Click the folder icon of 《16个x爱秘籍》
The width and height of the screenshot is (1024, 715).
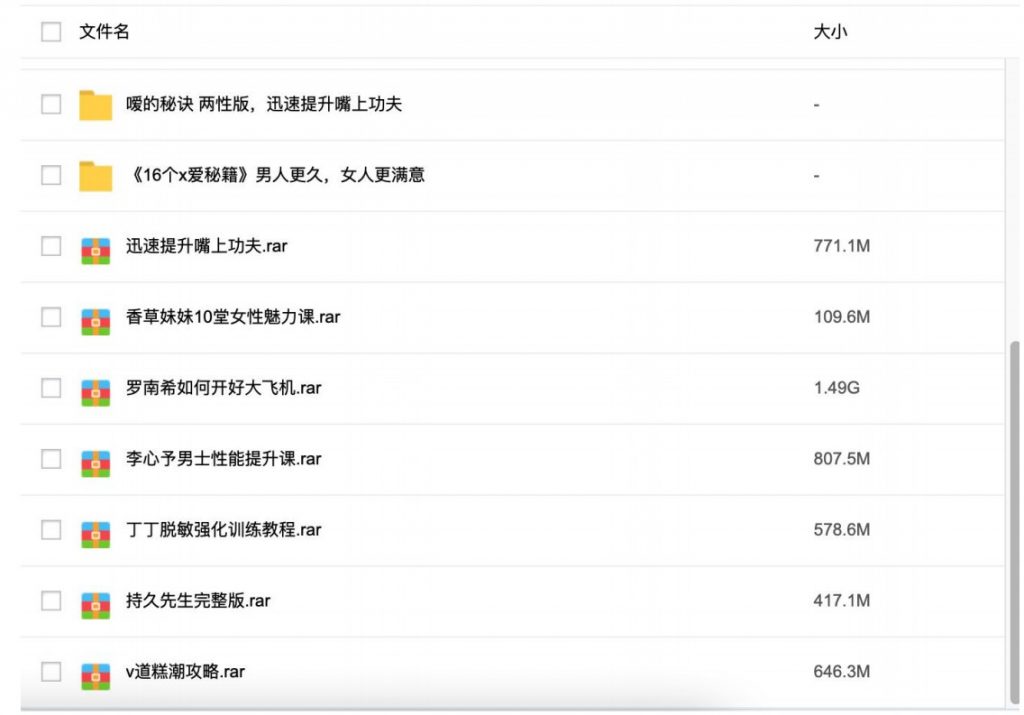tap(95, 176)
